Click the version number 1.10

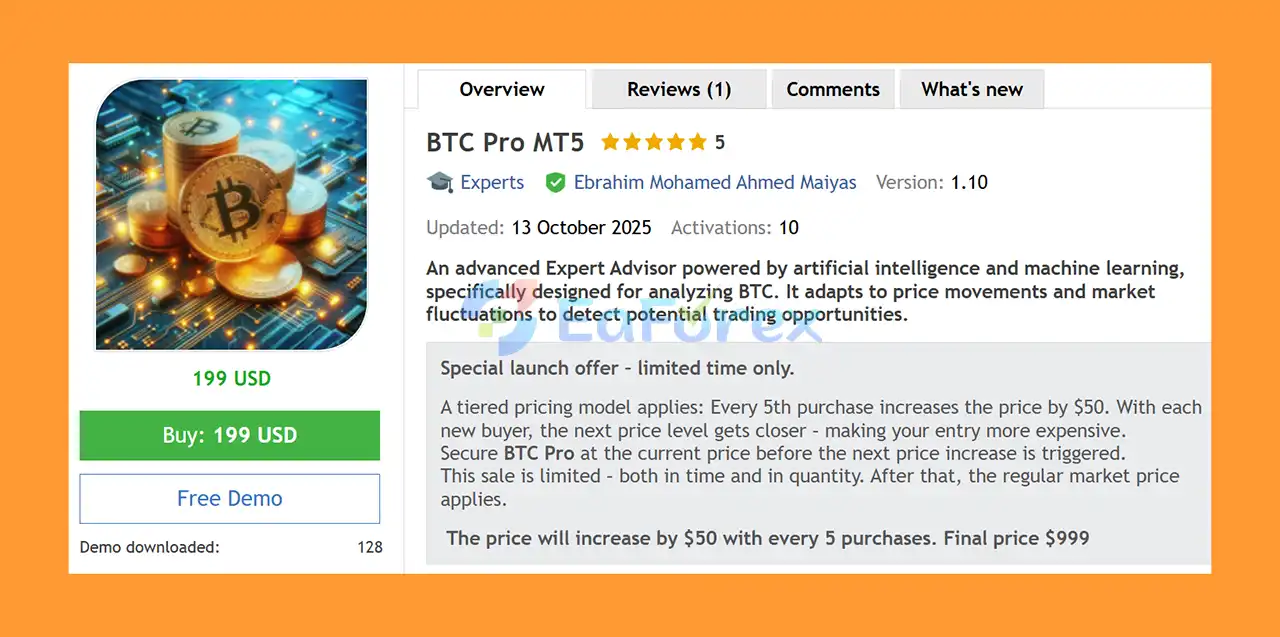(969, 182)
